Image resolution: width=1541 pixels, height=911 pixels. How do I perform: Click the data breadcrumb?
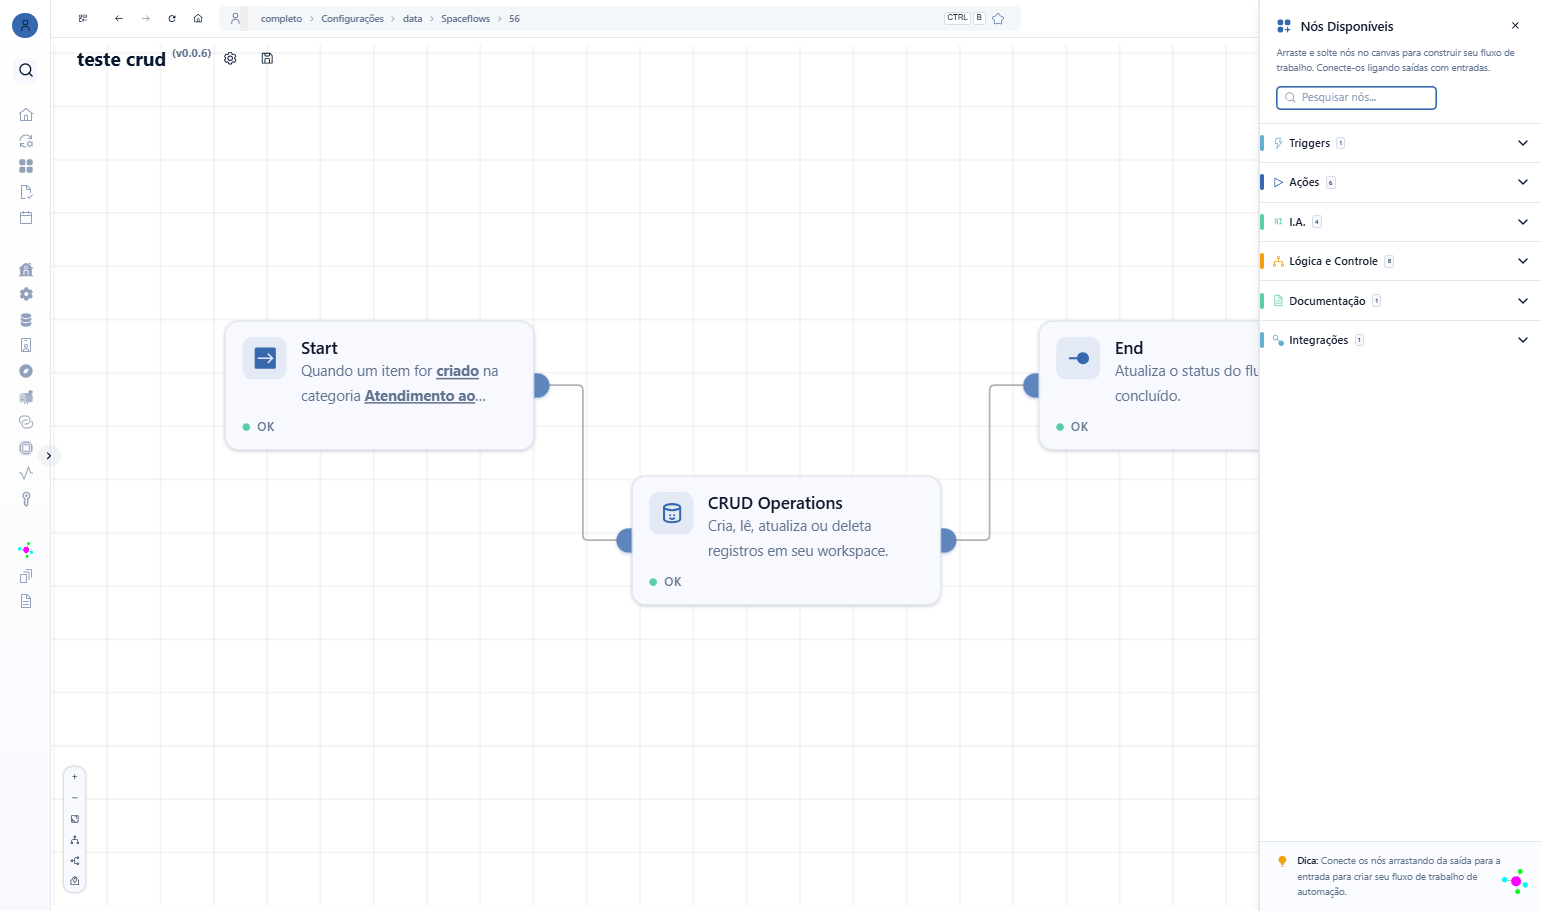click(x=413, y=19)
